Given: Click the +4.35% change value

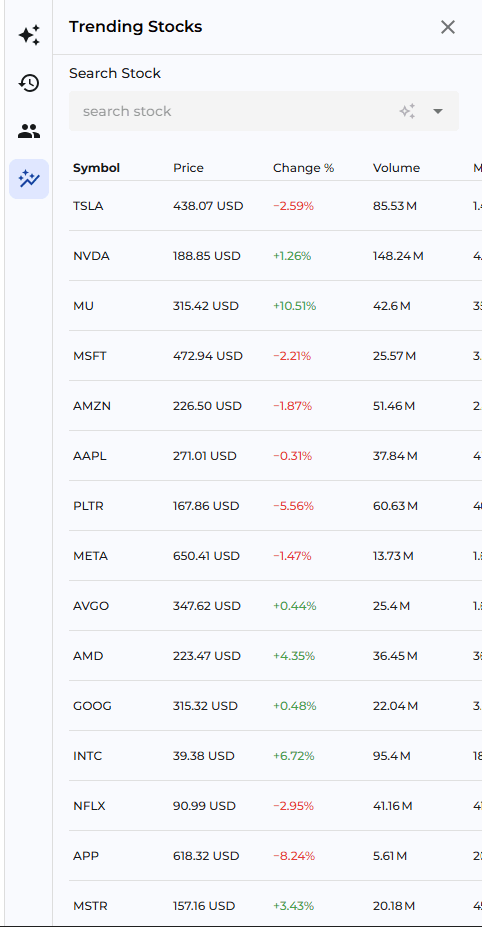Looking at the screenshot, I should pyautogui.click(x=294, y=656).
